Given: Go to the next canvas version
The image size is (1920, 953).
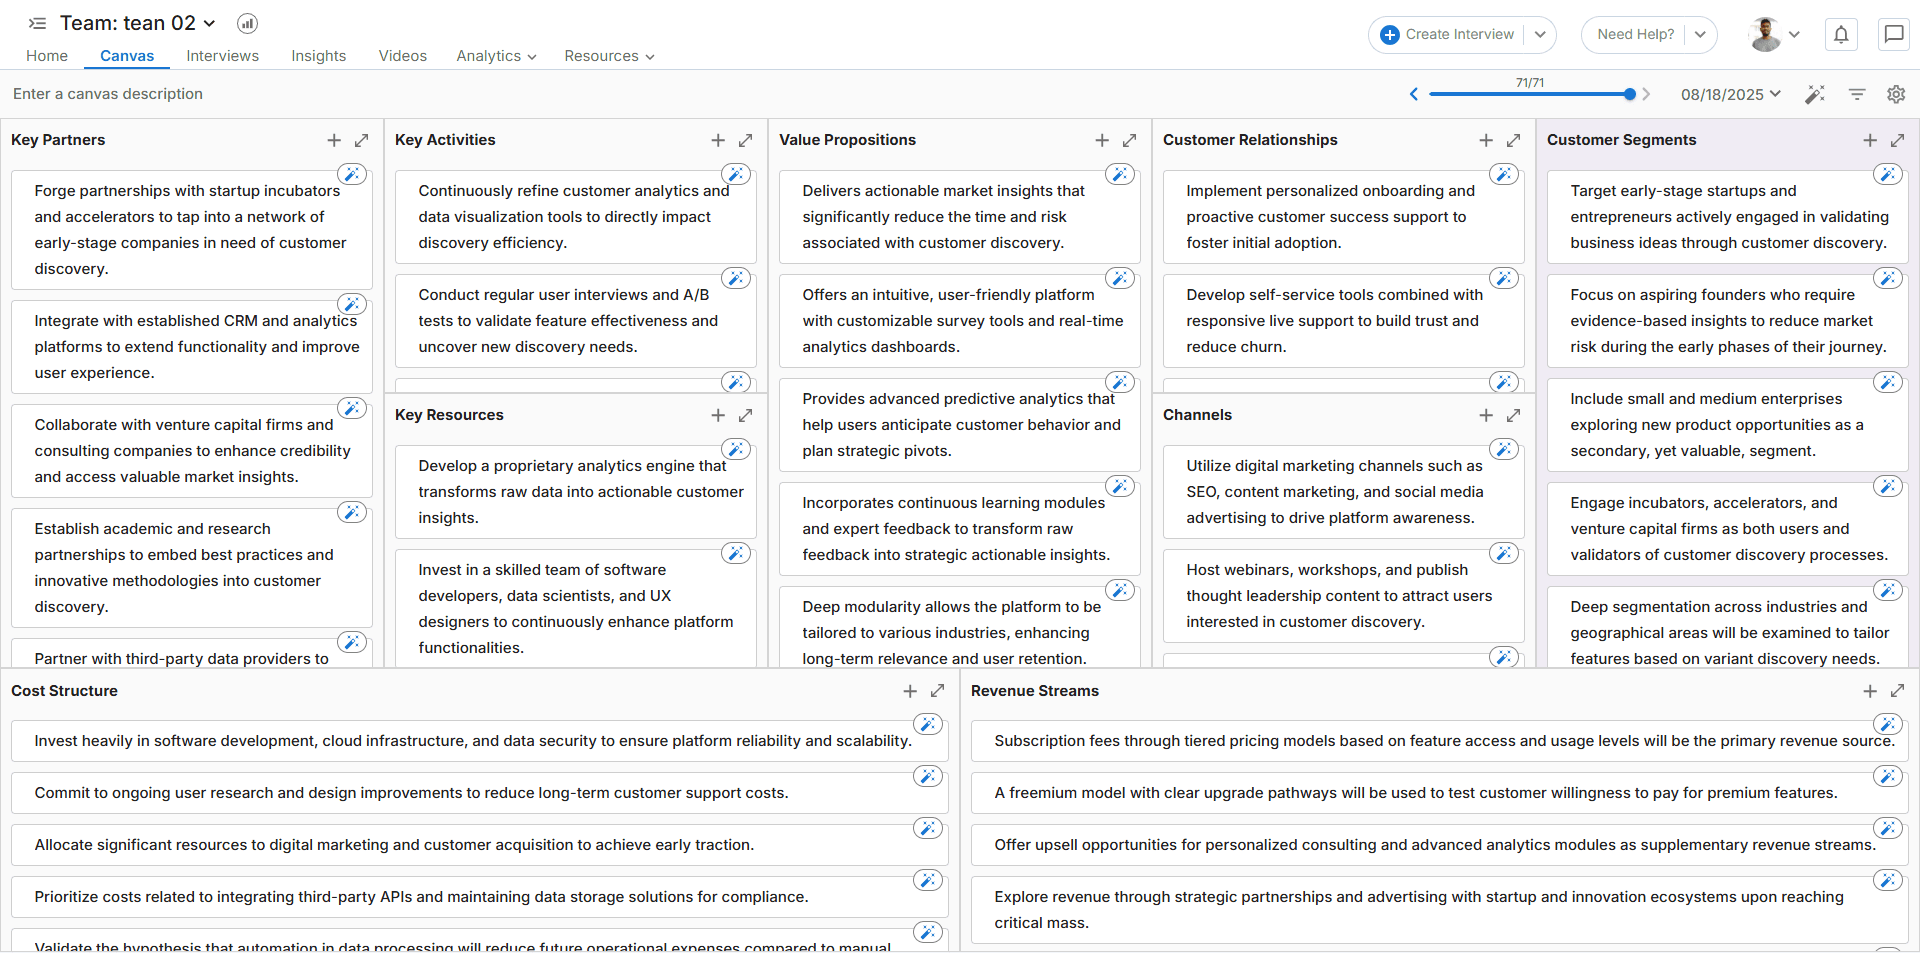Looking at the screenshot, I should point(1646,94).
